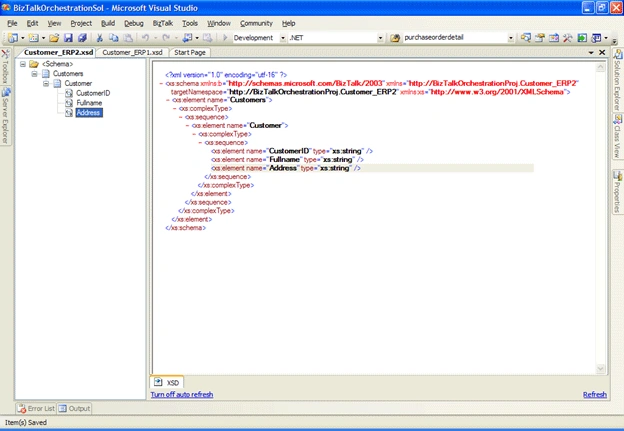Select the Address tree node
Screen dimensions: 624x431
coord(88,113)
